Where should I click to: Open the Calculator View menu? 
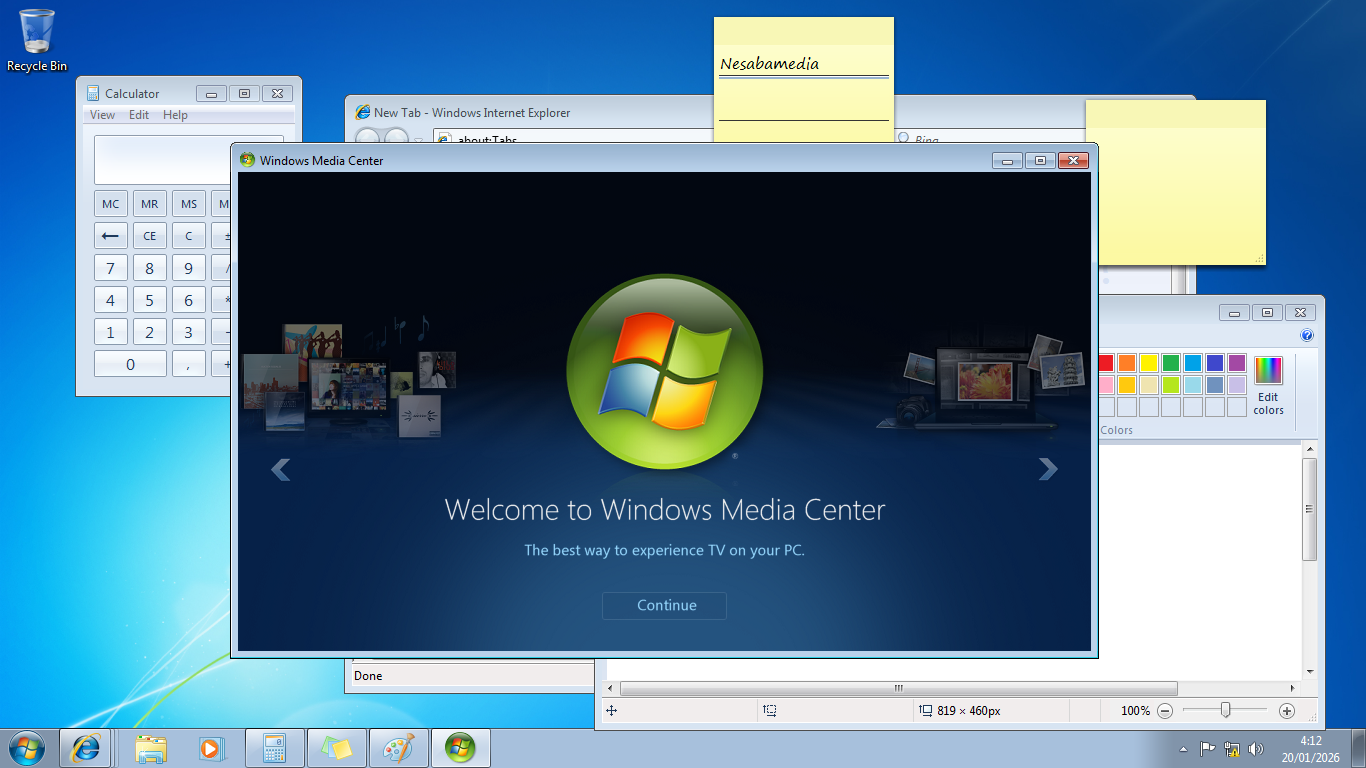pyautogui.click(x=102, y=115)
